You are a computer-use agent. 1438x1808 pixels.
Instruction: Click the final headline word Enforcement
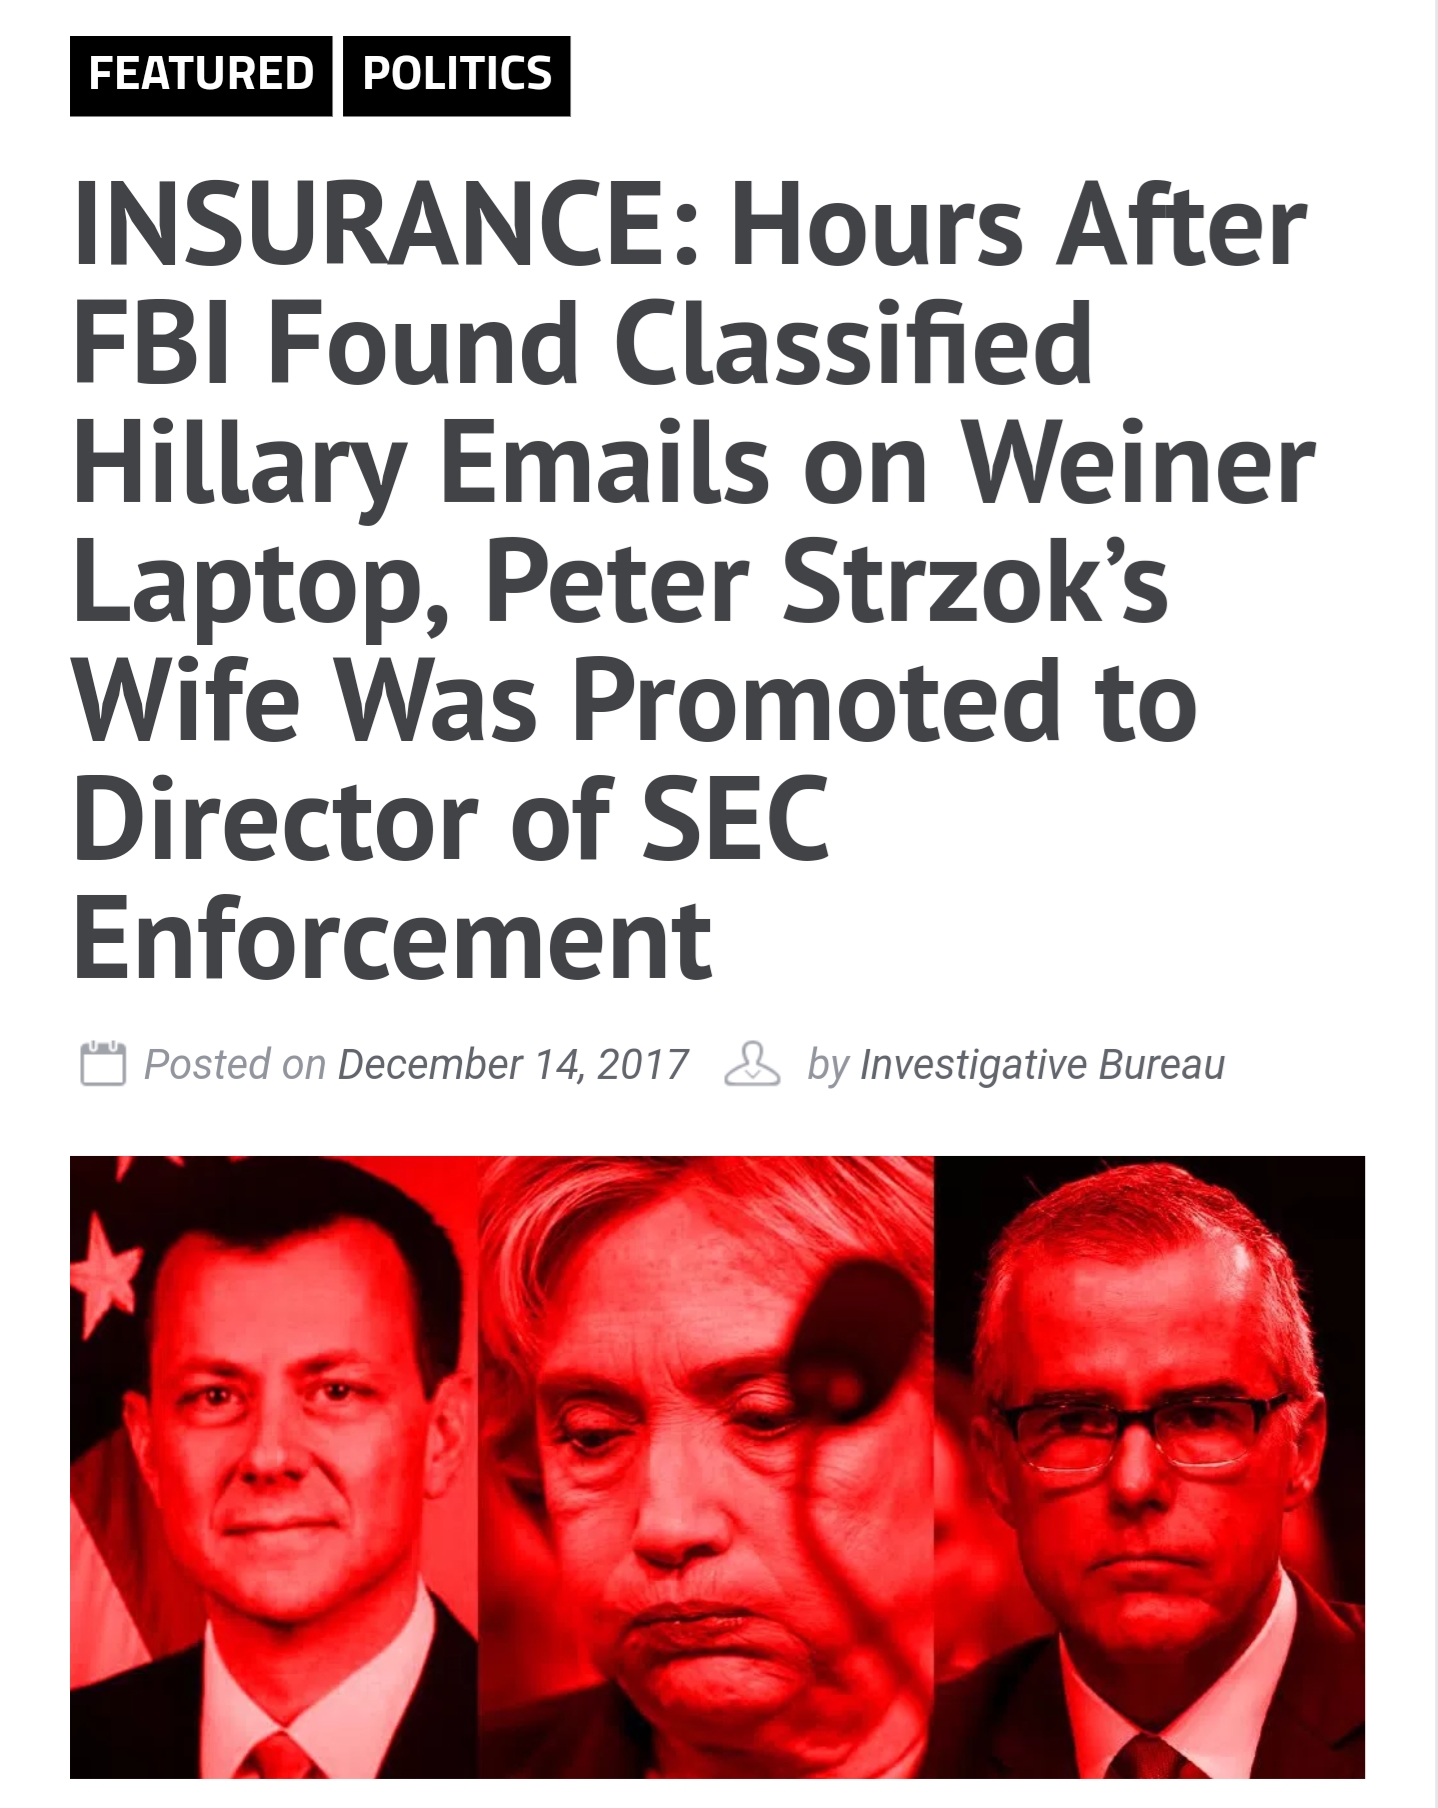click(x=392, y=940)
